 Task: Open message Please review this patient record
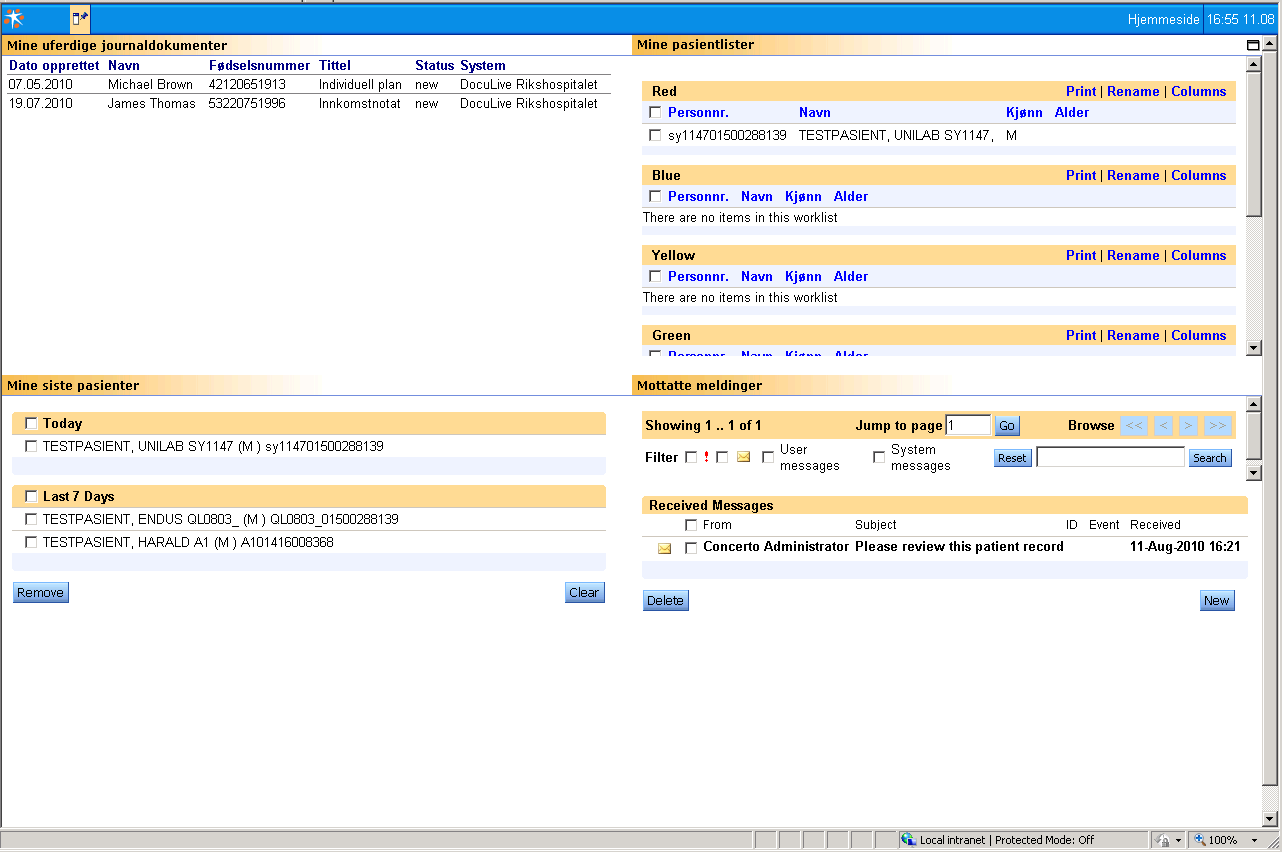click(x=959, y=547)
